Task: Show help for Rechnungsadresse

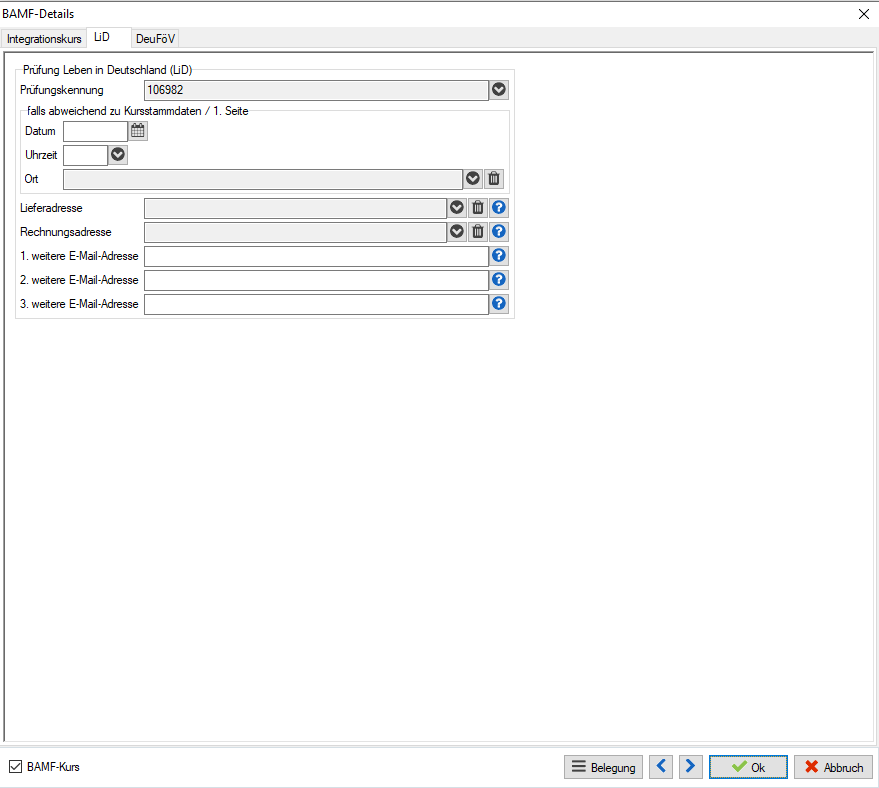Action: point(499,231)
